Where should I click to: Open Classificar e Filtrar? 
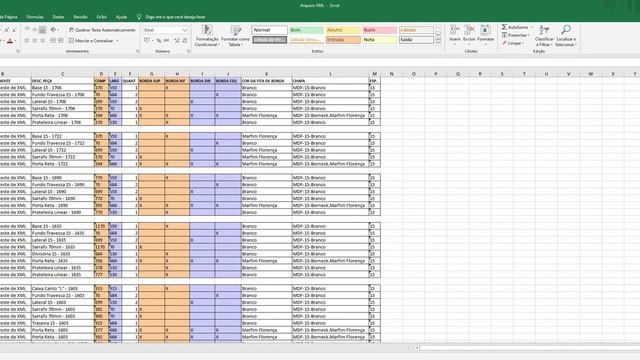[x=544, y=36]
